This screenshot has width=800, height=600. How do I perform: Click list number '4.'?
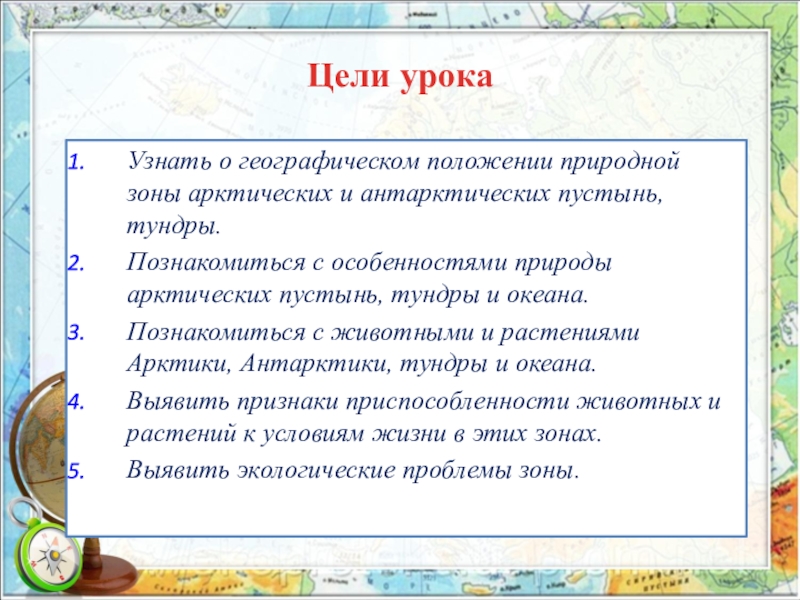click(76, 402)
